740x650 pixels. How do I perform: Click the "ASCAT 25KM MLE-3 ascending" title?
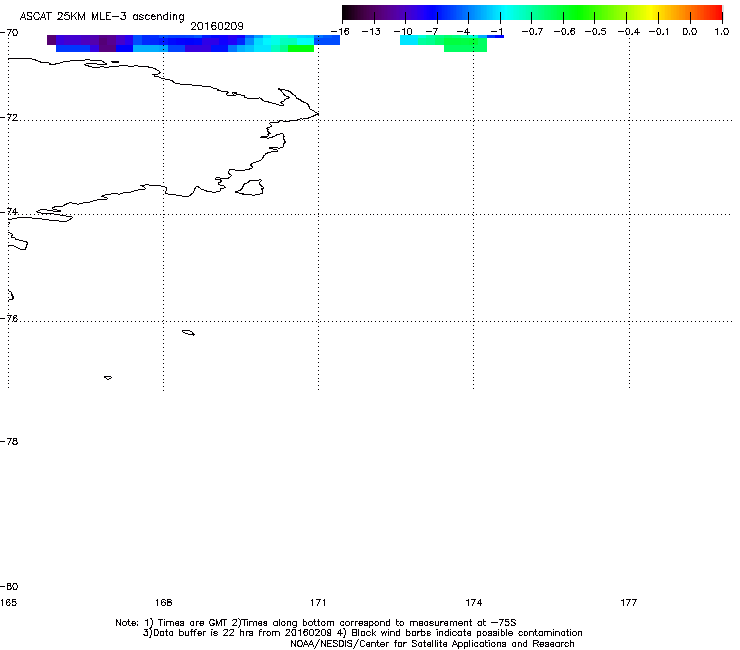(102, 16)
